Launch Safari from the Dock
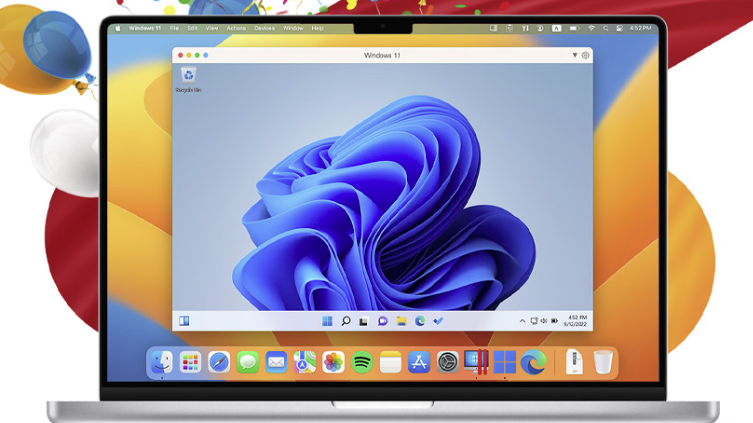Image resolution: width=753 pixels, height=423 pixels. (219, 362)
